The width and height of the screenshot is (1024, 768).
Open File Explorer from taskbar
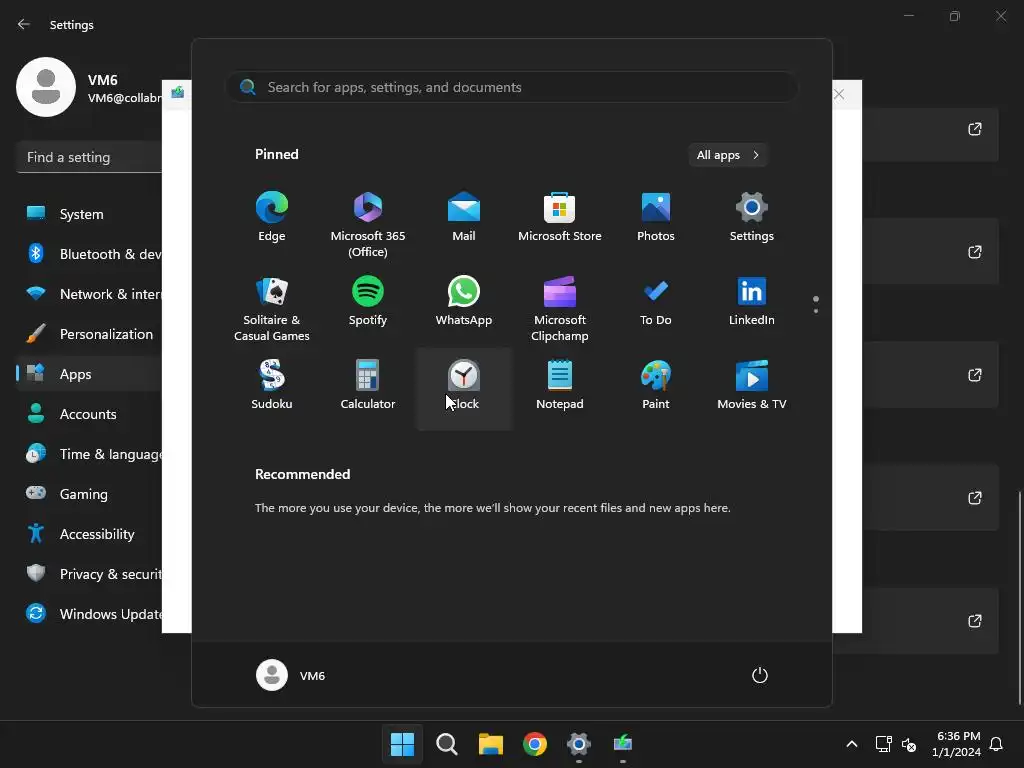coord(490,744)
